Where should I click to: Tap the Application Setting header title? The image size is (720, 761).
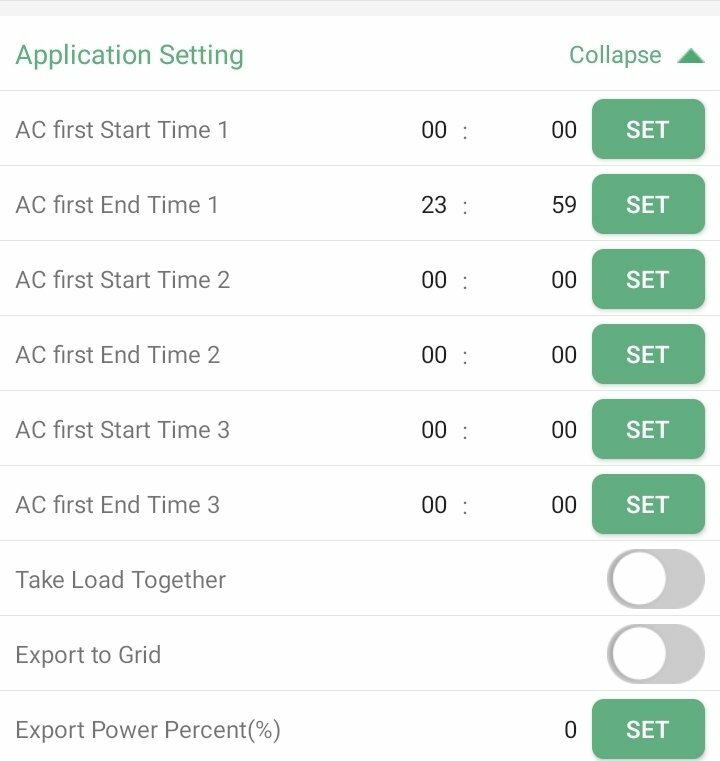point(130,55)
